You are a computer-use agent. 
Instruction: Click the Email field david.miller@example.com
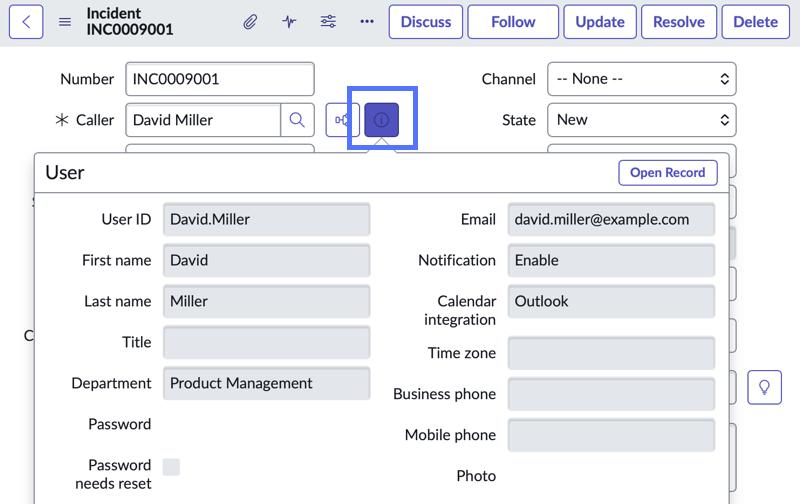click(611, 219)
